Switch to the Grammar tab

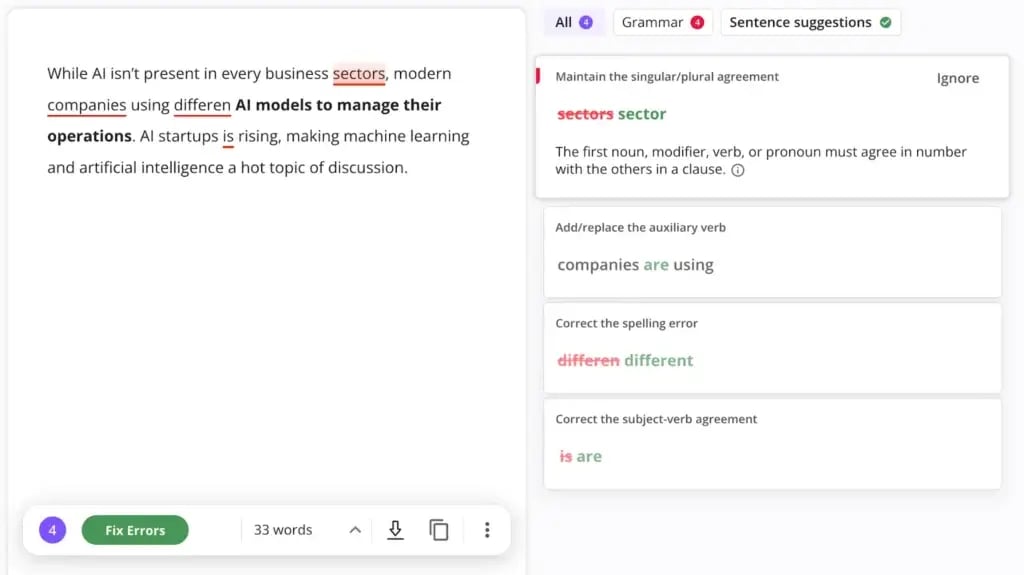coord(653,22)
